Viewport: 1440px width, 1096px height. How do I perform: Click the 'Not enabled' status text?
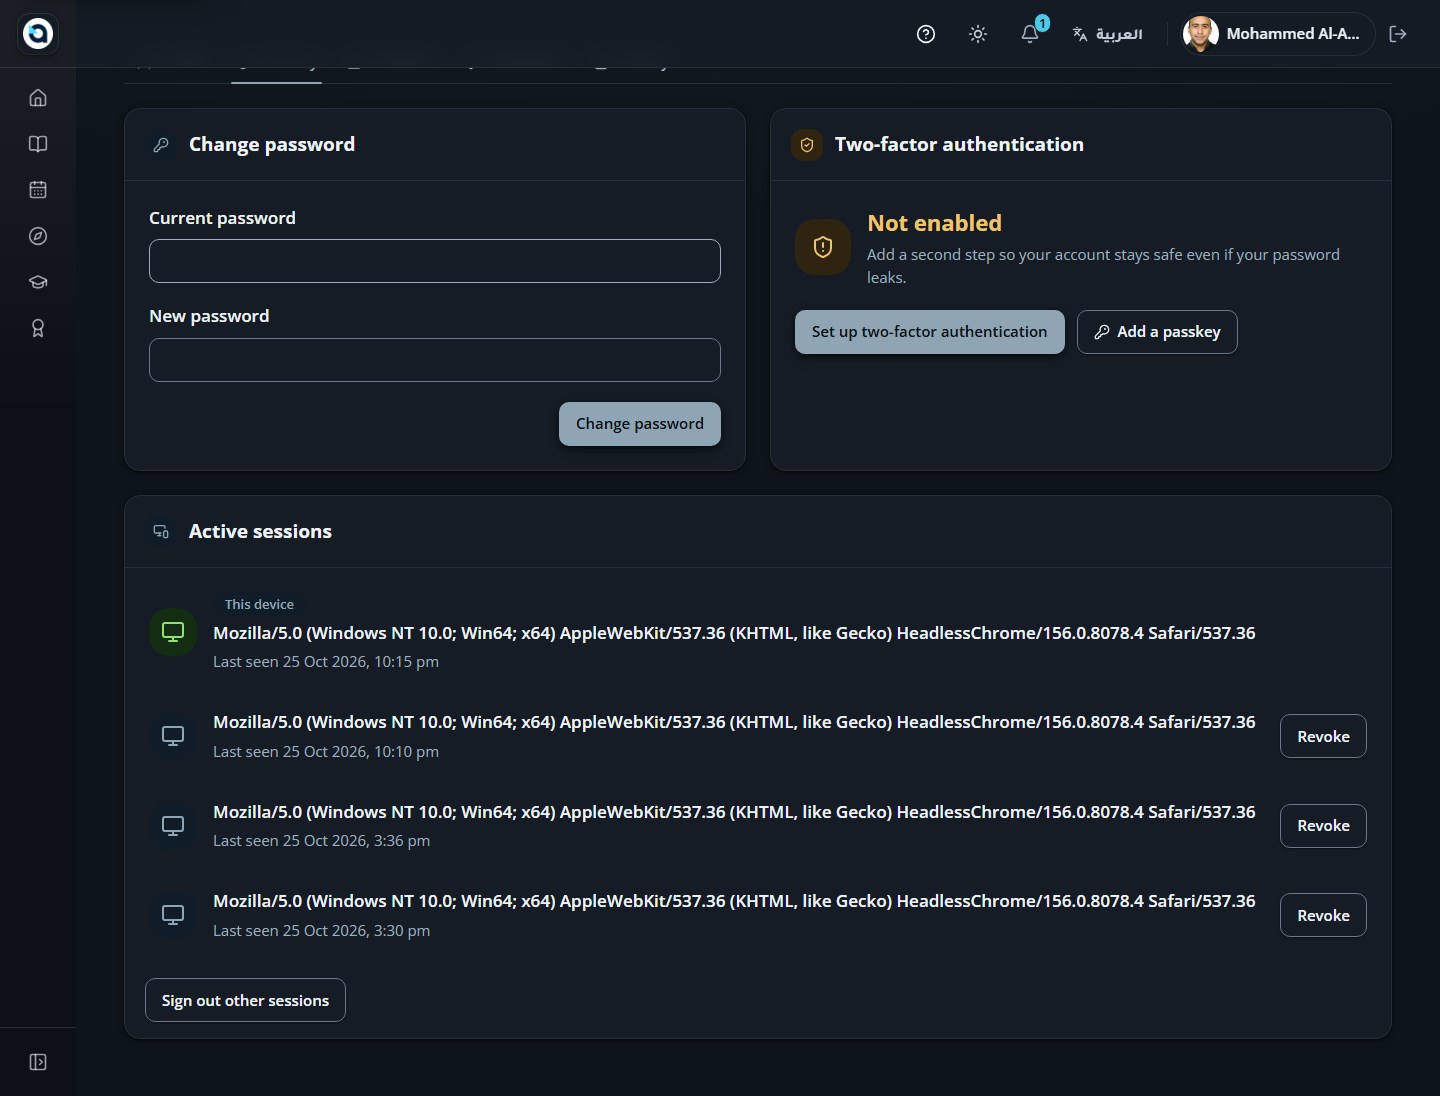934,223
